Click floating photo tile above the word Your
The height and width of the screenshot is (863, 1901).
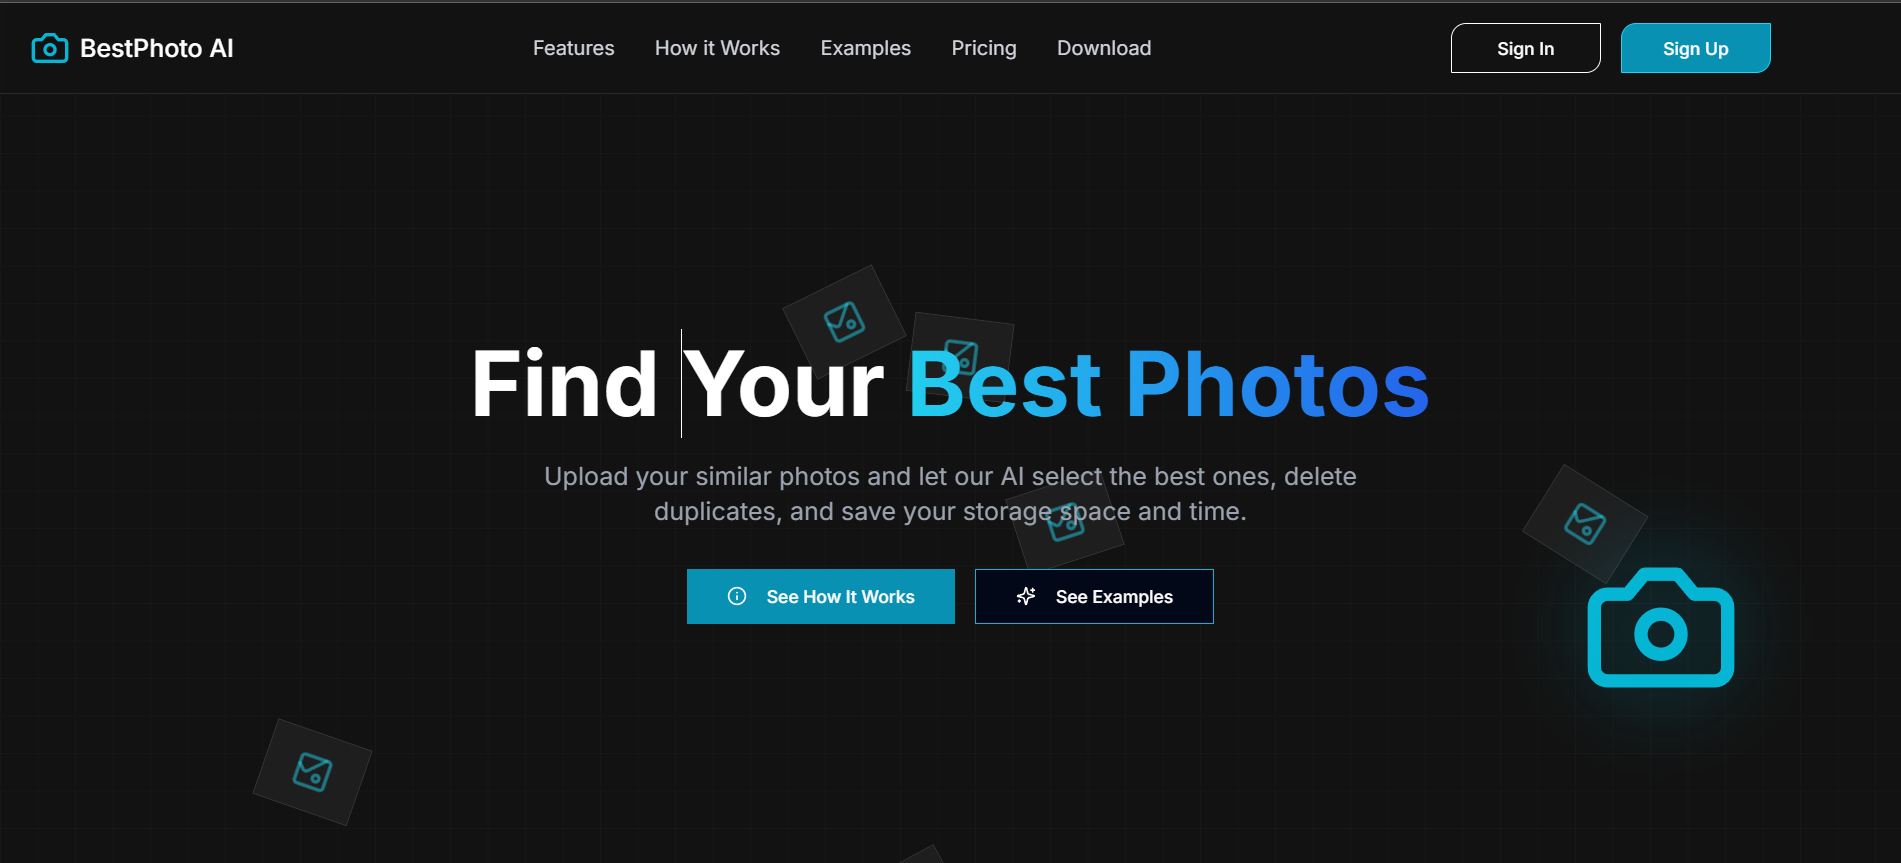click(844, 322)
